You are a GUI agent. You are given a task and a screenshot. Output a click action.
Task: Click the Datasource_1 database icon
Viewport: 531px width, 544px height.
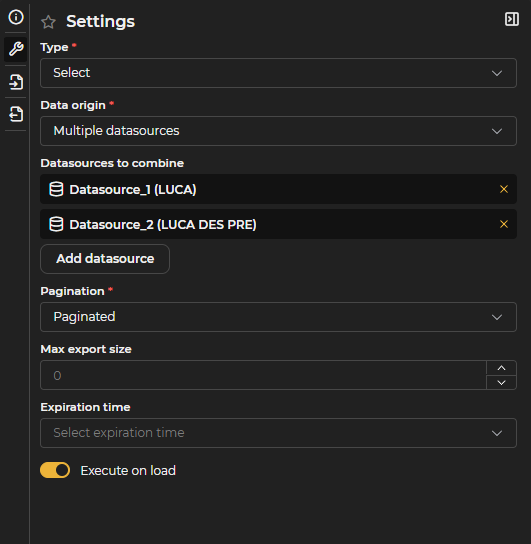pyautogui.click(x=56, y=189)
